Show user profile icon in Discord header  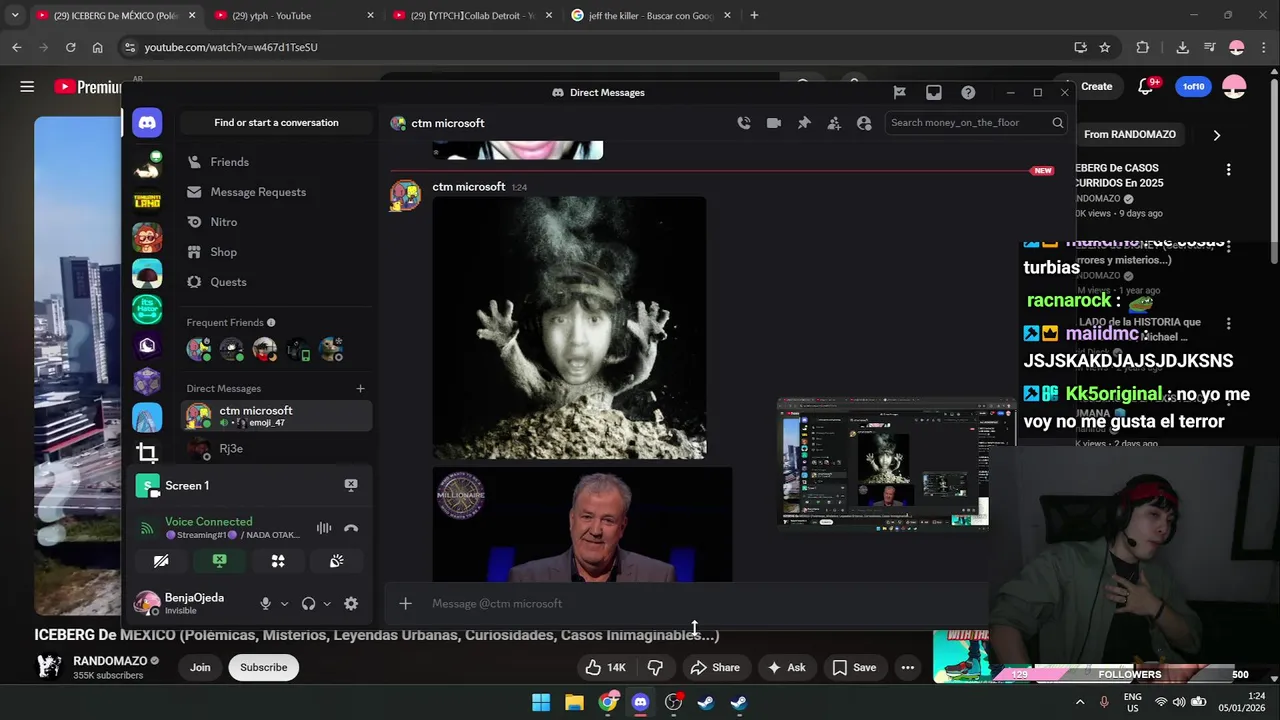tap(864, 123)
